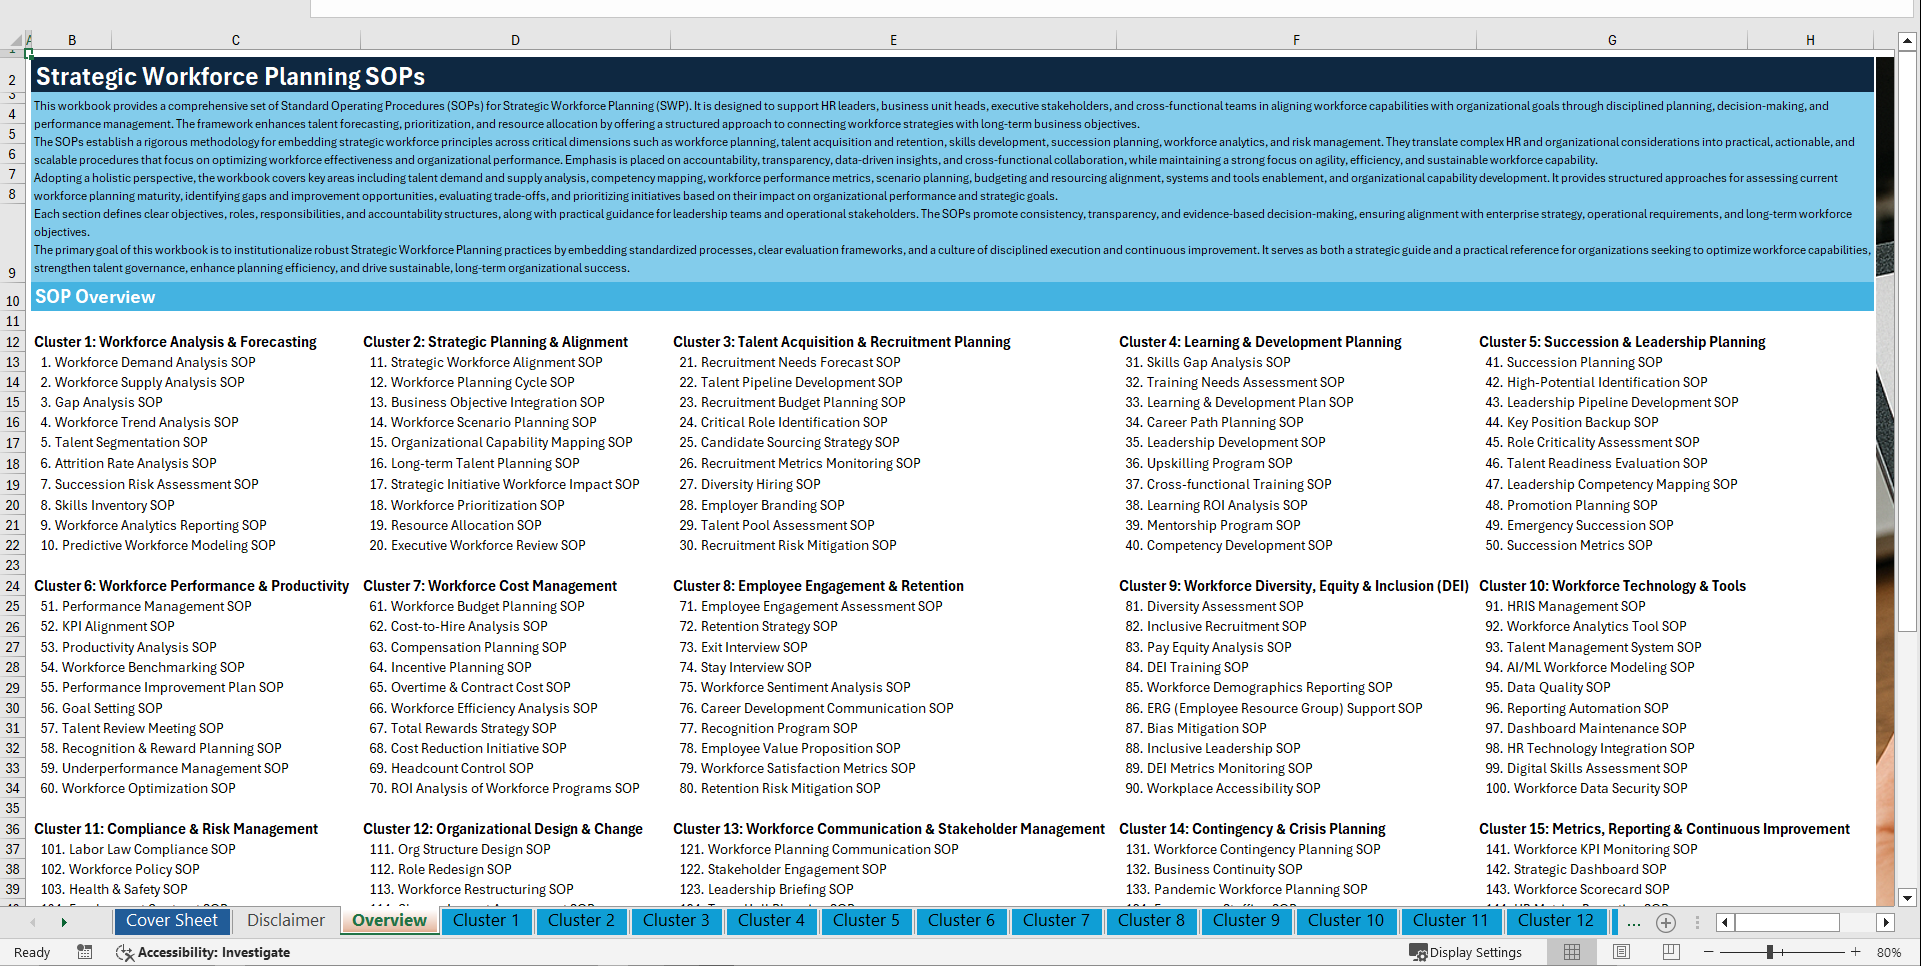Click next sheet navigation arrow

click(64, 922)
